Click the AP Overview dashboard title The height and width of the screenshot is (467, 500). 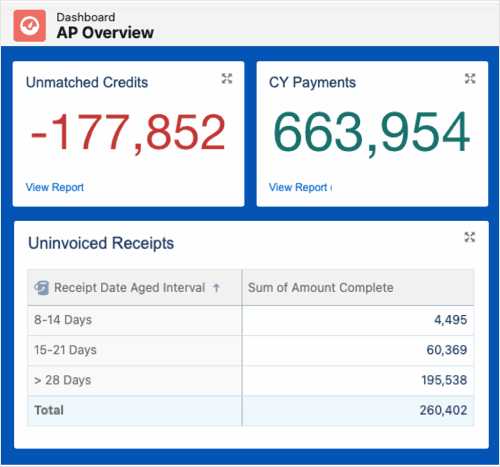[105, 33]
